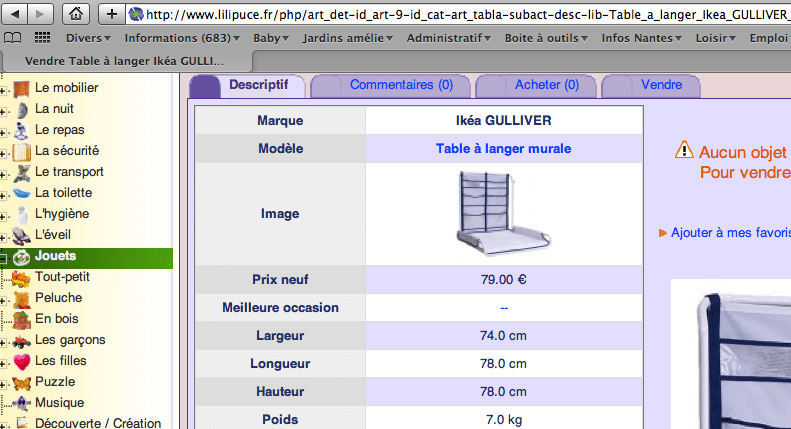Click the Tout-petit toy train icon
The width and height of the screenshot is (791, 429).
pyautogui.click(x=21, y=279)
